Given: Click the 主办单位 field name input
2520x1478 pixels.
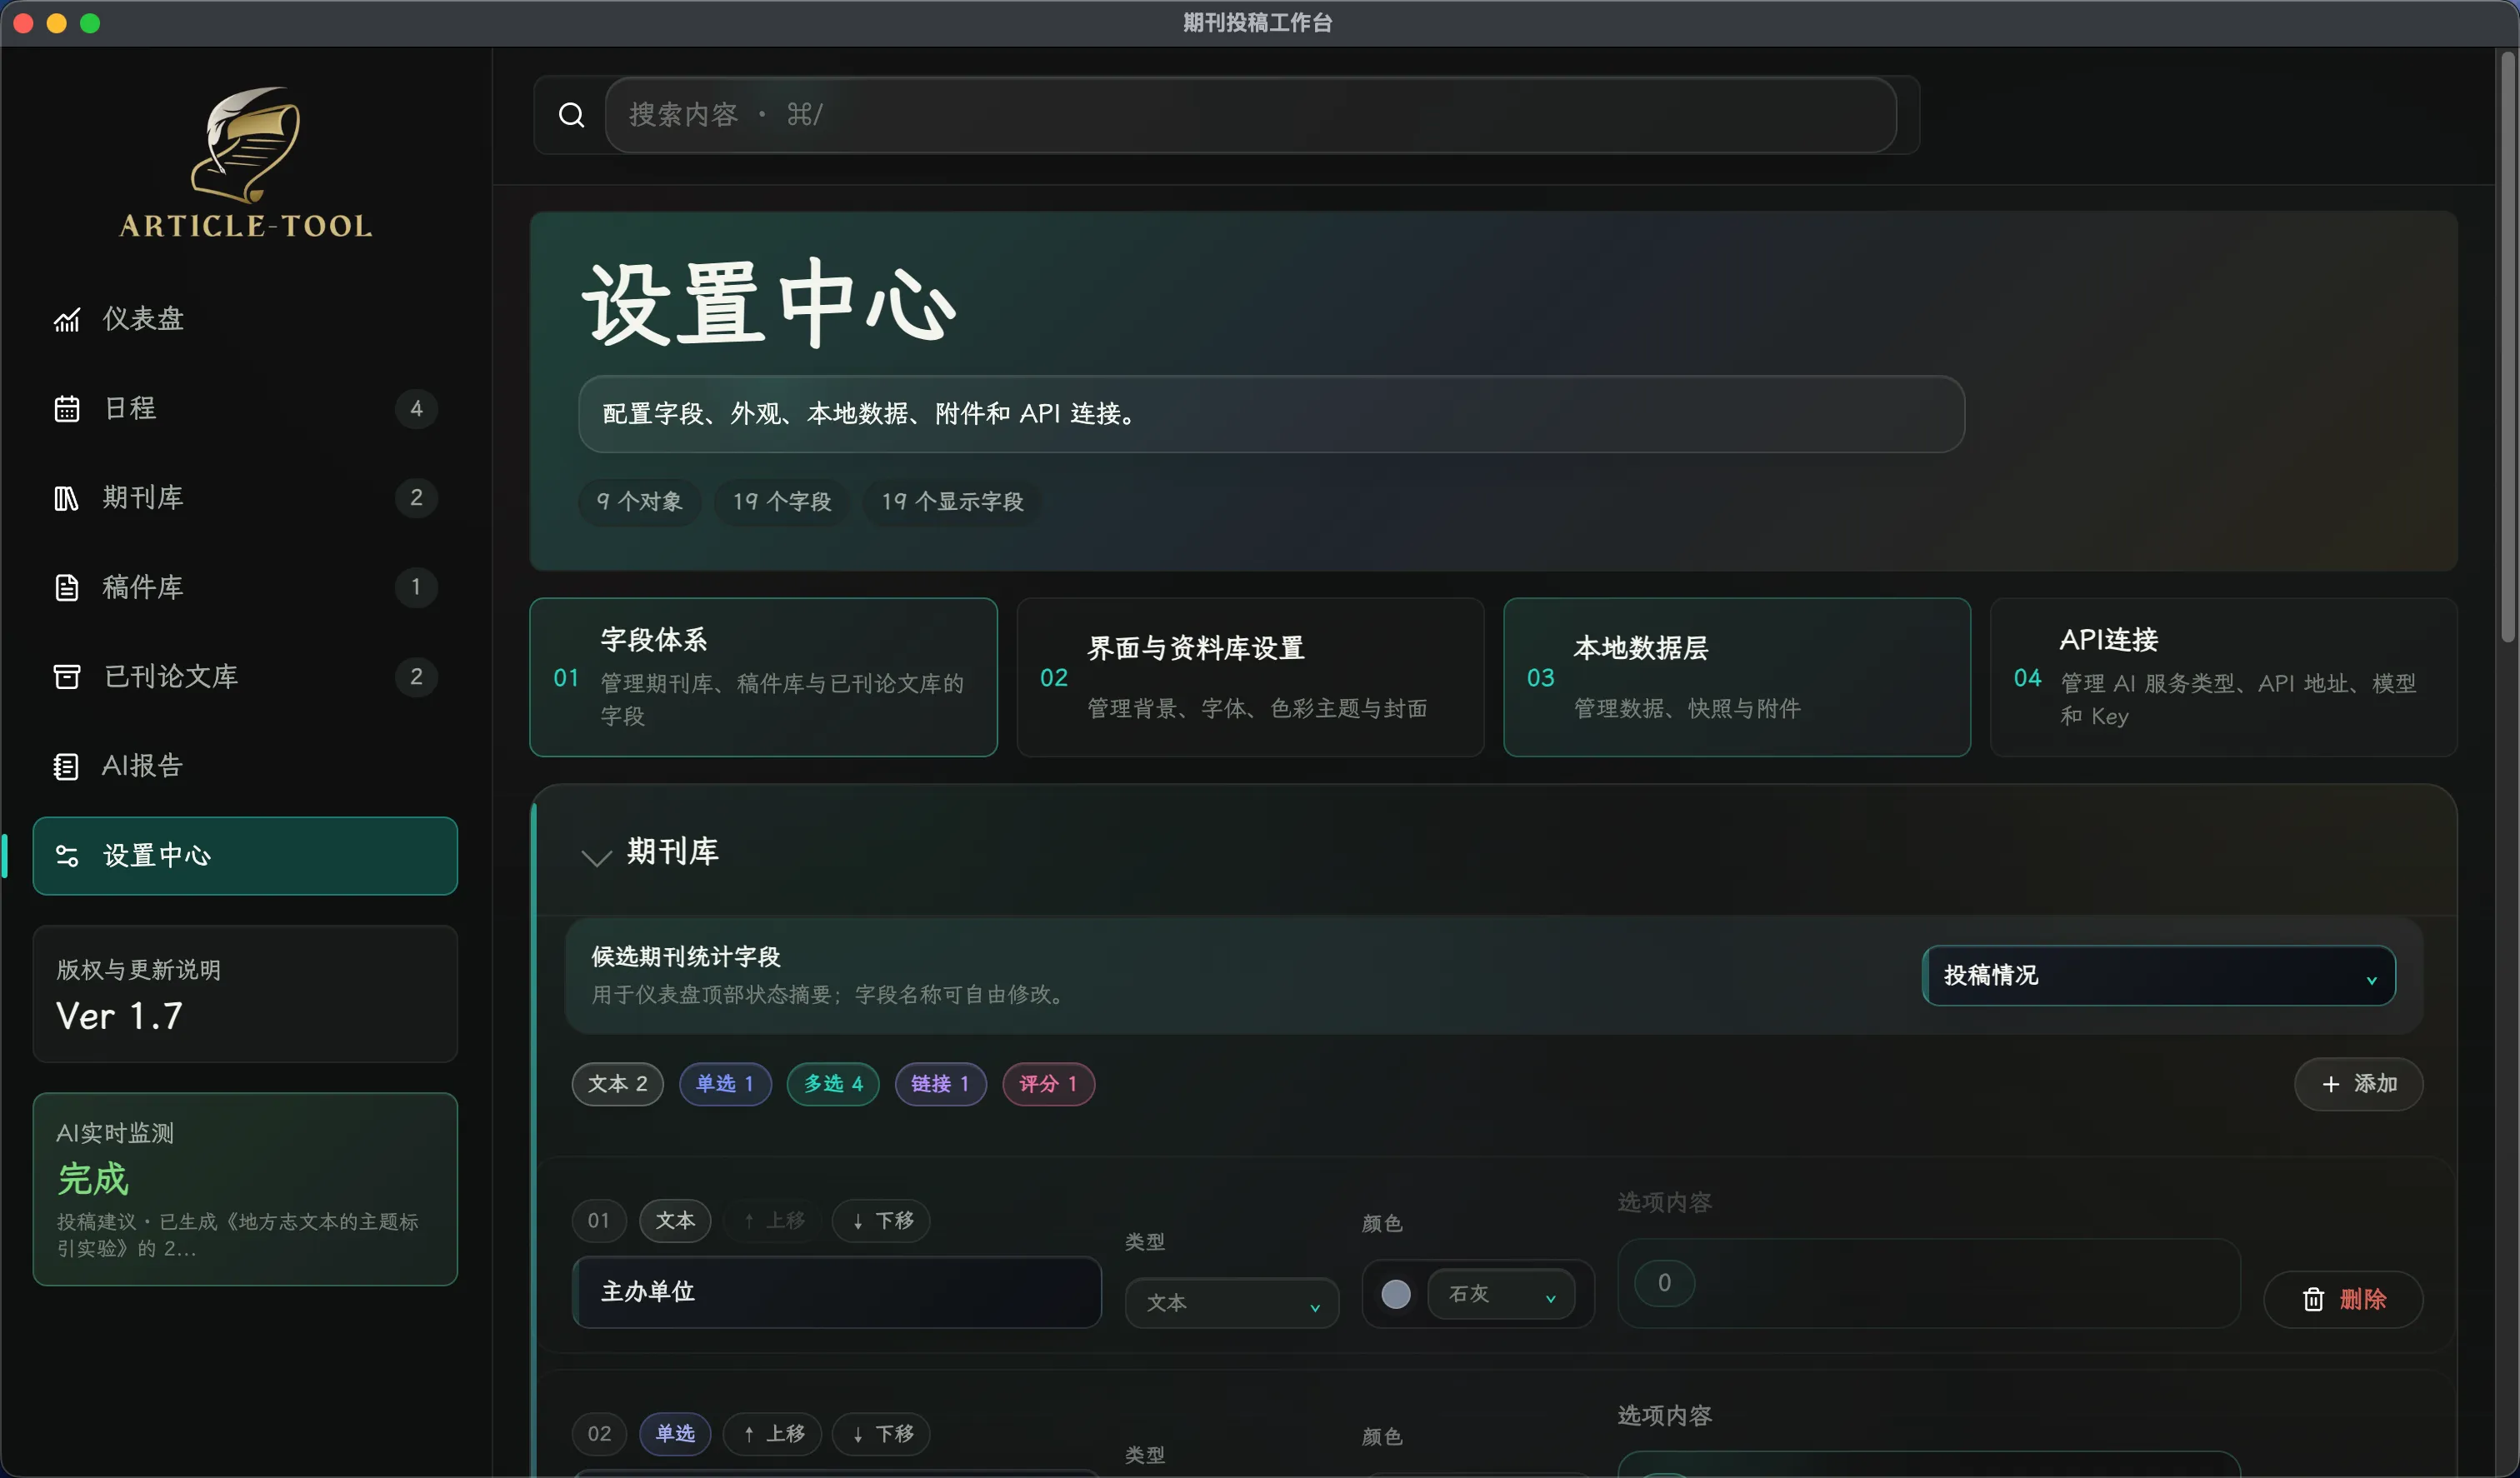Looking at the screenshot, I should tap(837, 1292).
